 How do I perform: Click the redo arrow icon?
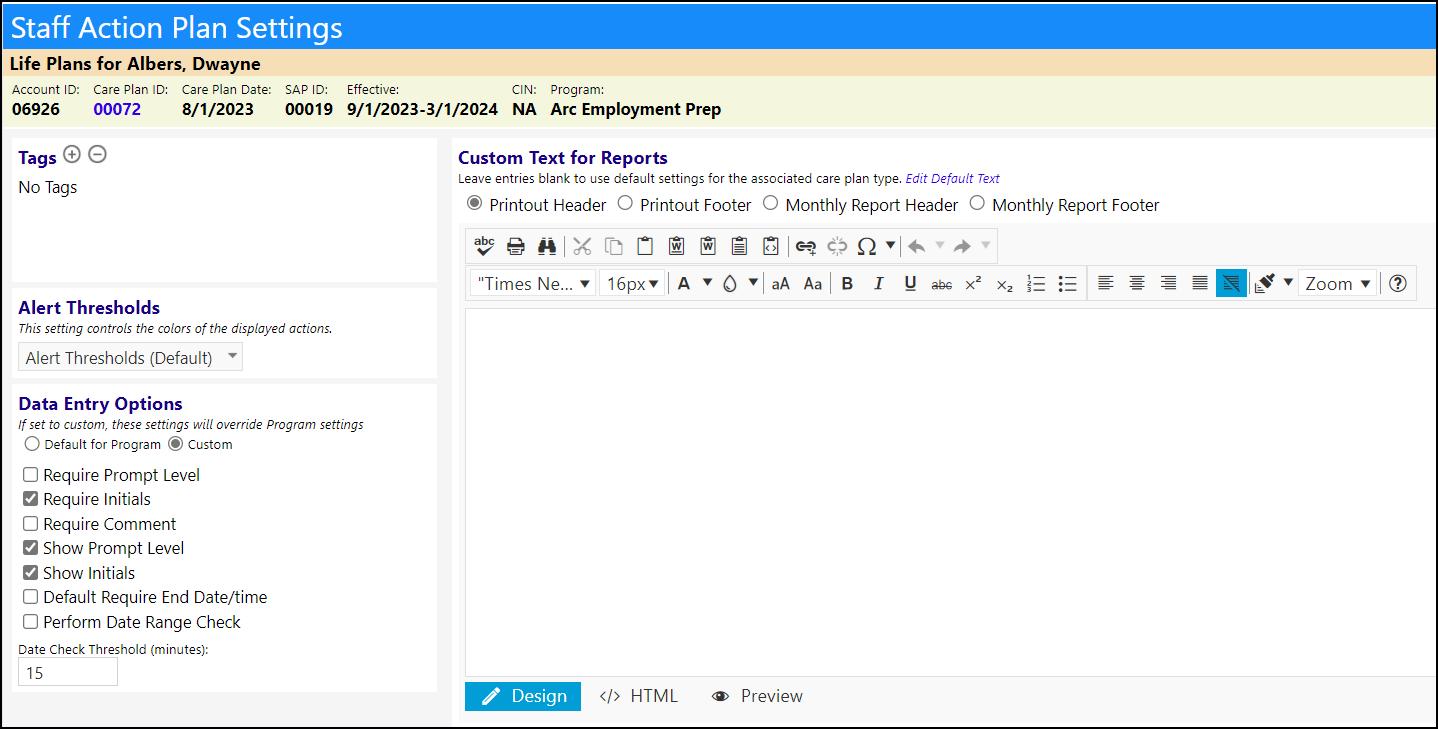tap(962, 246)
